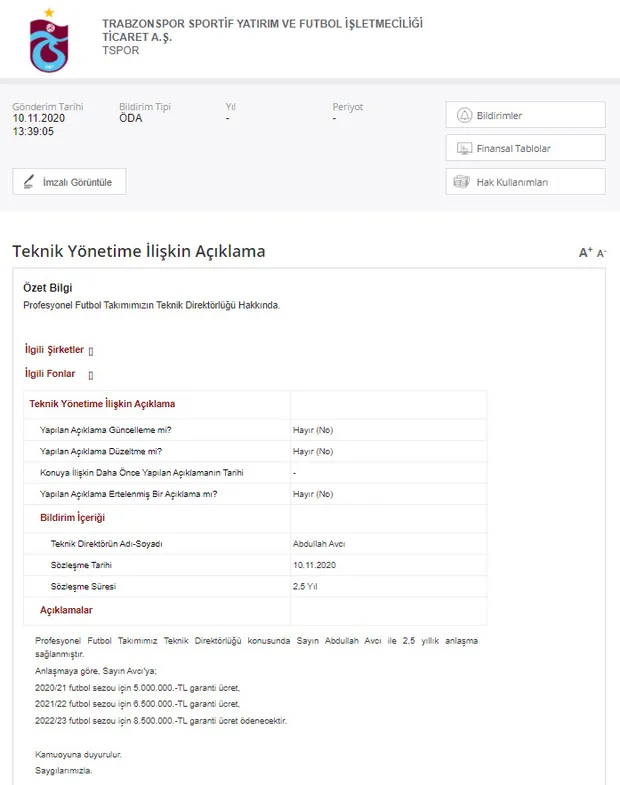Screen dimensions: 620x785
Task: Click the Finansal Tablolar chart icon
Action: point(463,148)
